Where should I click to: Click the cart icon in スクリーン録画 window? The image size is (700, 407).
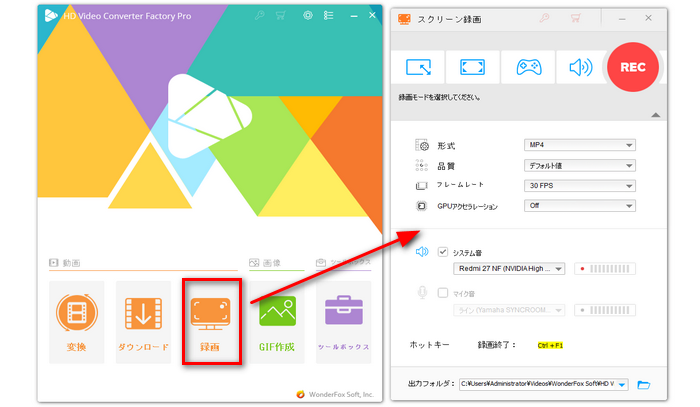tap(576, 18)
